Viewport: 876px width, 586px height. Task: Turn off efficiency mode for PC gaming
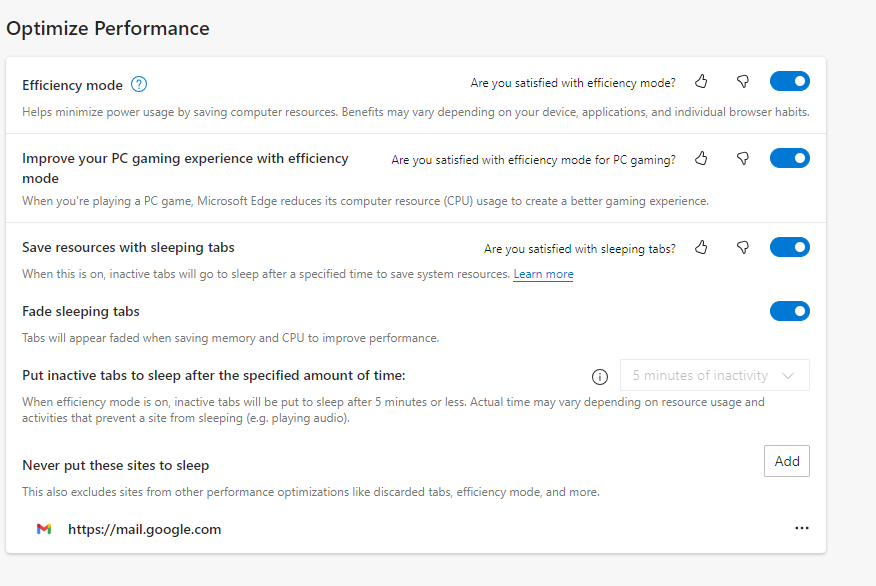point(789,158)
